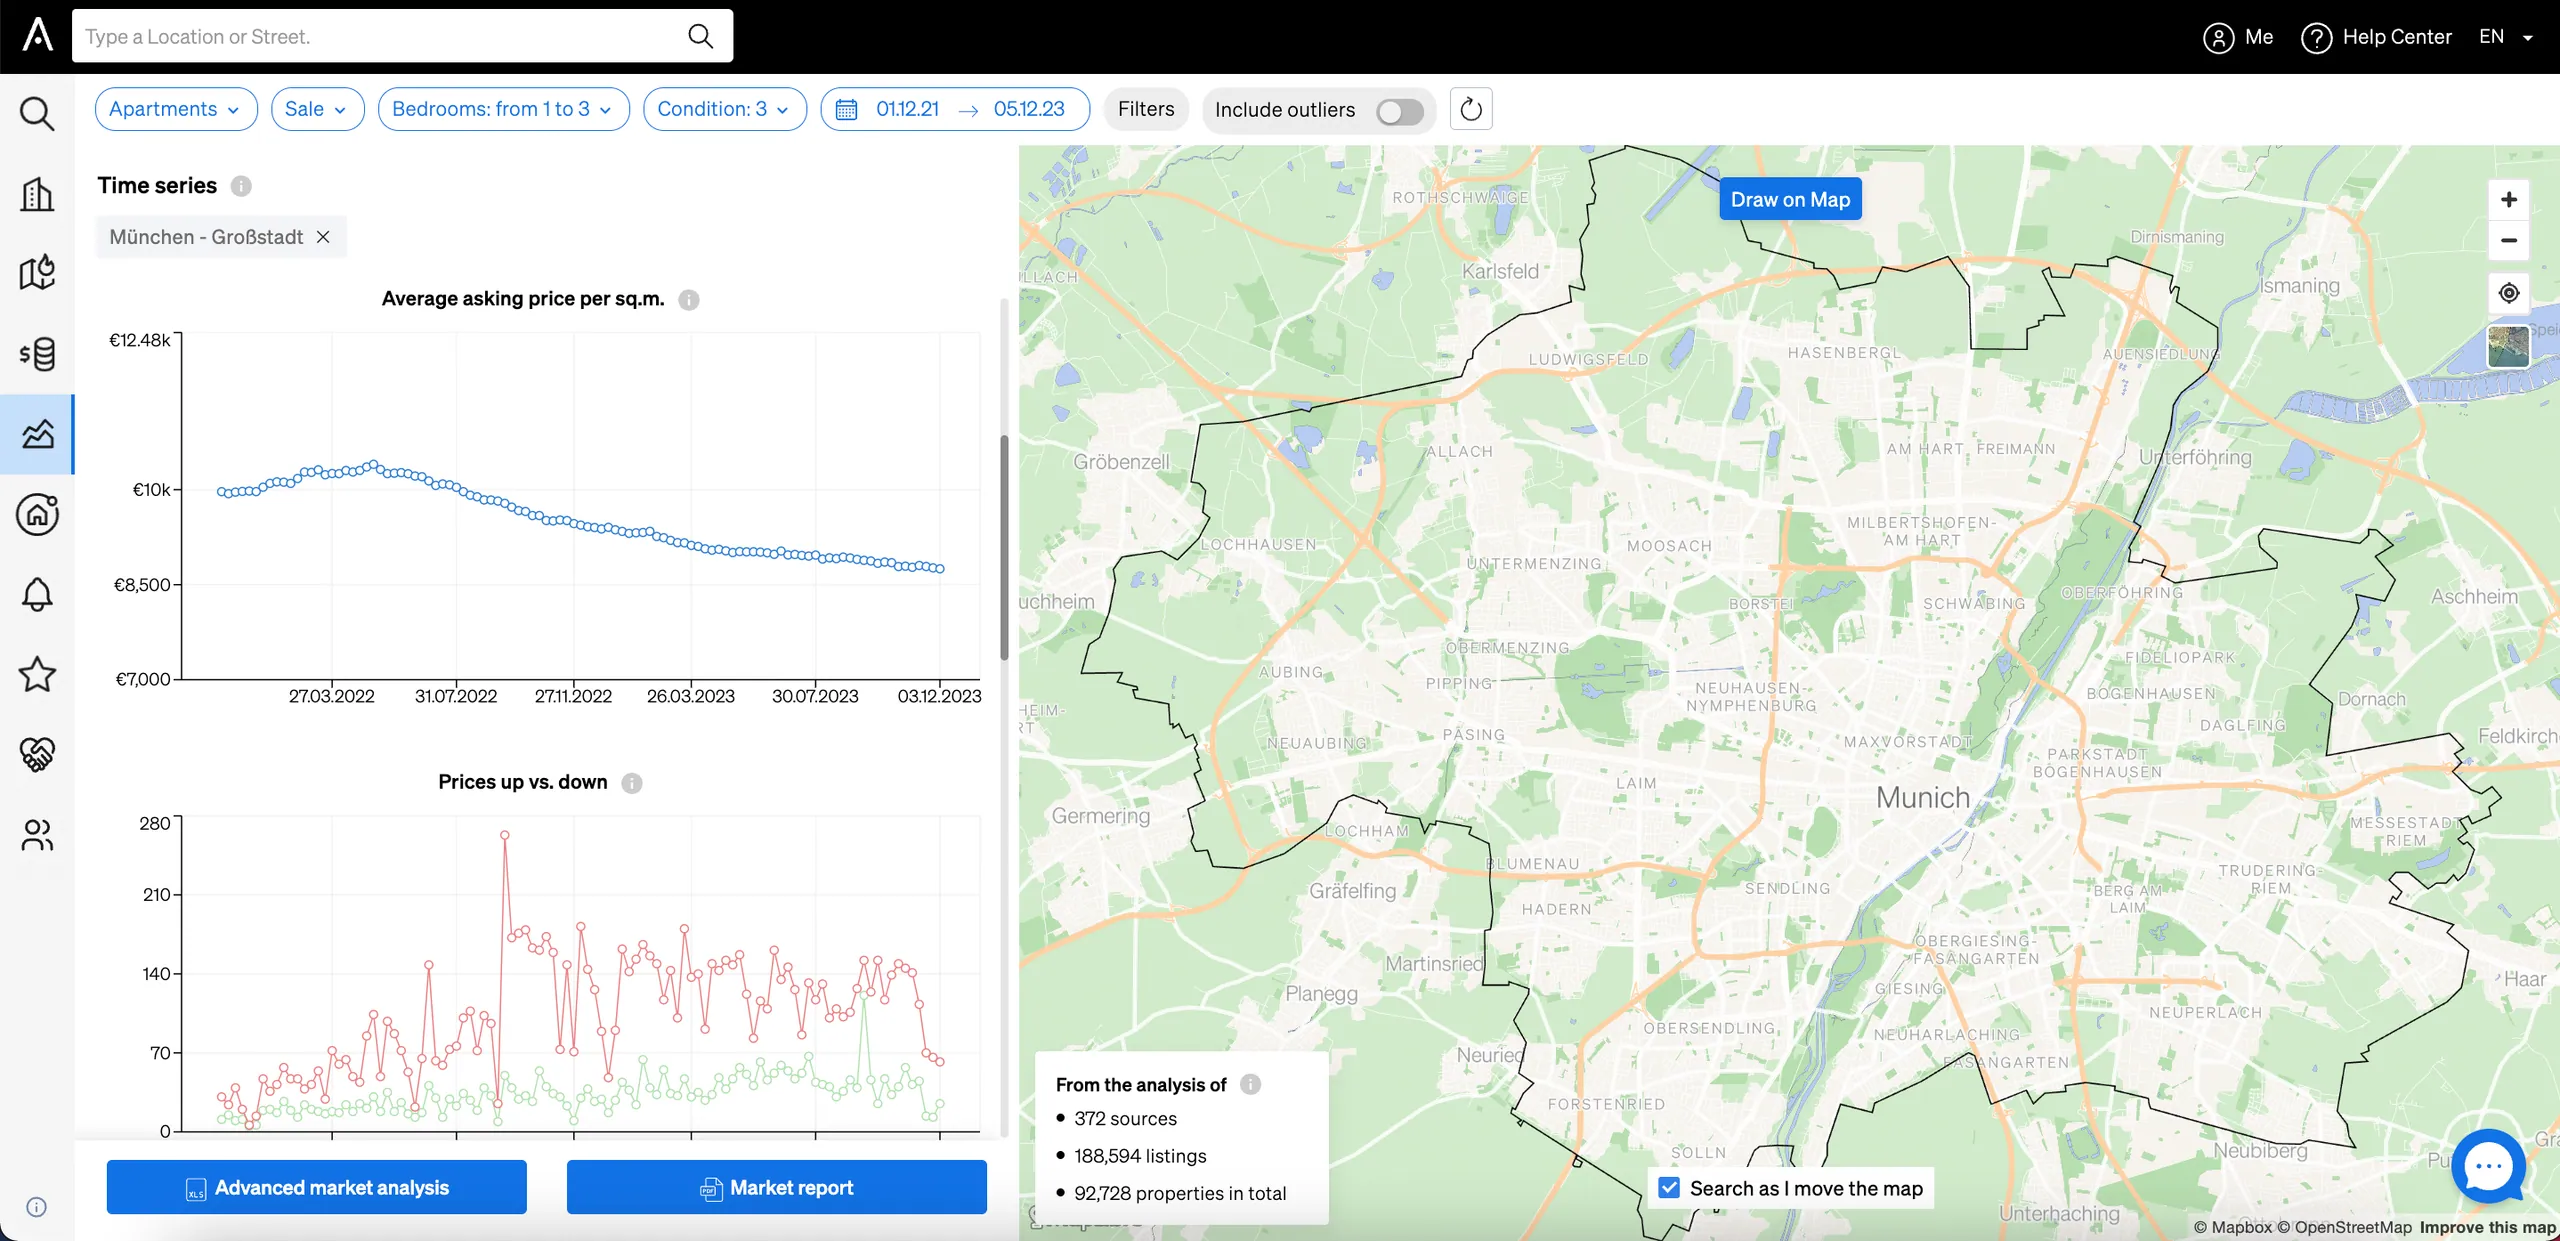This screenshot has width=2560, height=1241.
Task: Click the search icon in location field
Action: [x=700, y=36]
